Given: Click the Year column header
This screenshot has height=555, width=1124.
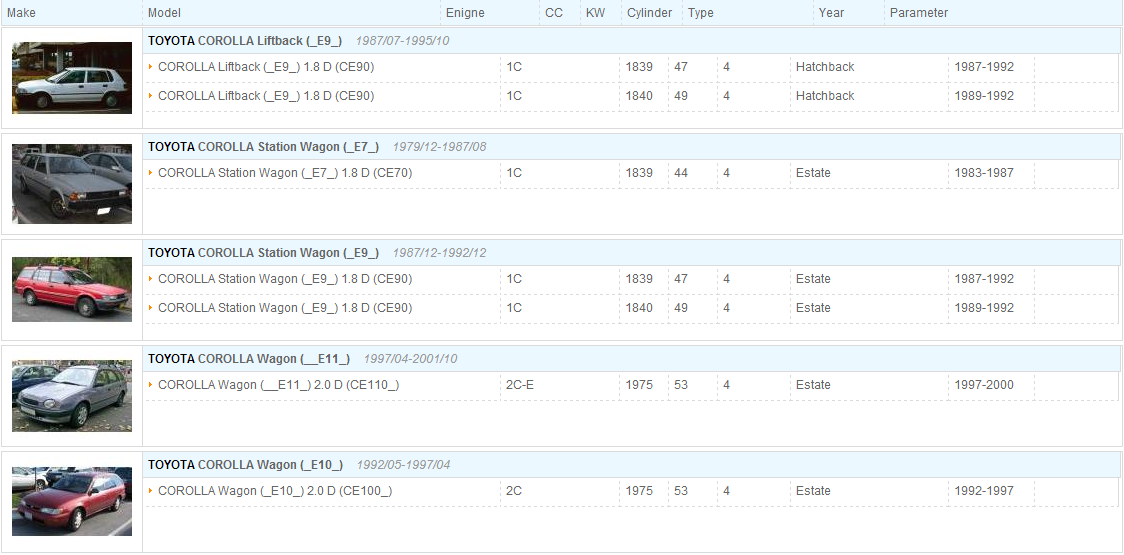Looking at the screenshot, I should point(831,13).
